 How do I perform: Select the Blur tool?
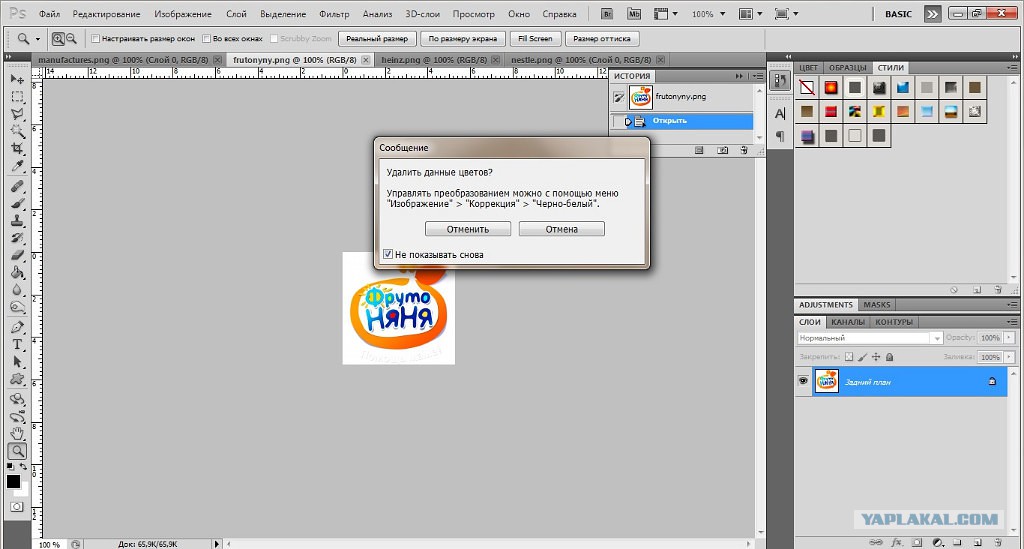coord(17,290)
